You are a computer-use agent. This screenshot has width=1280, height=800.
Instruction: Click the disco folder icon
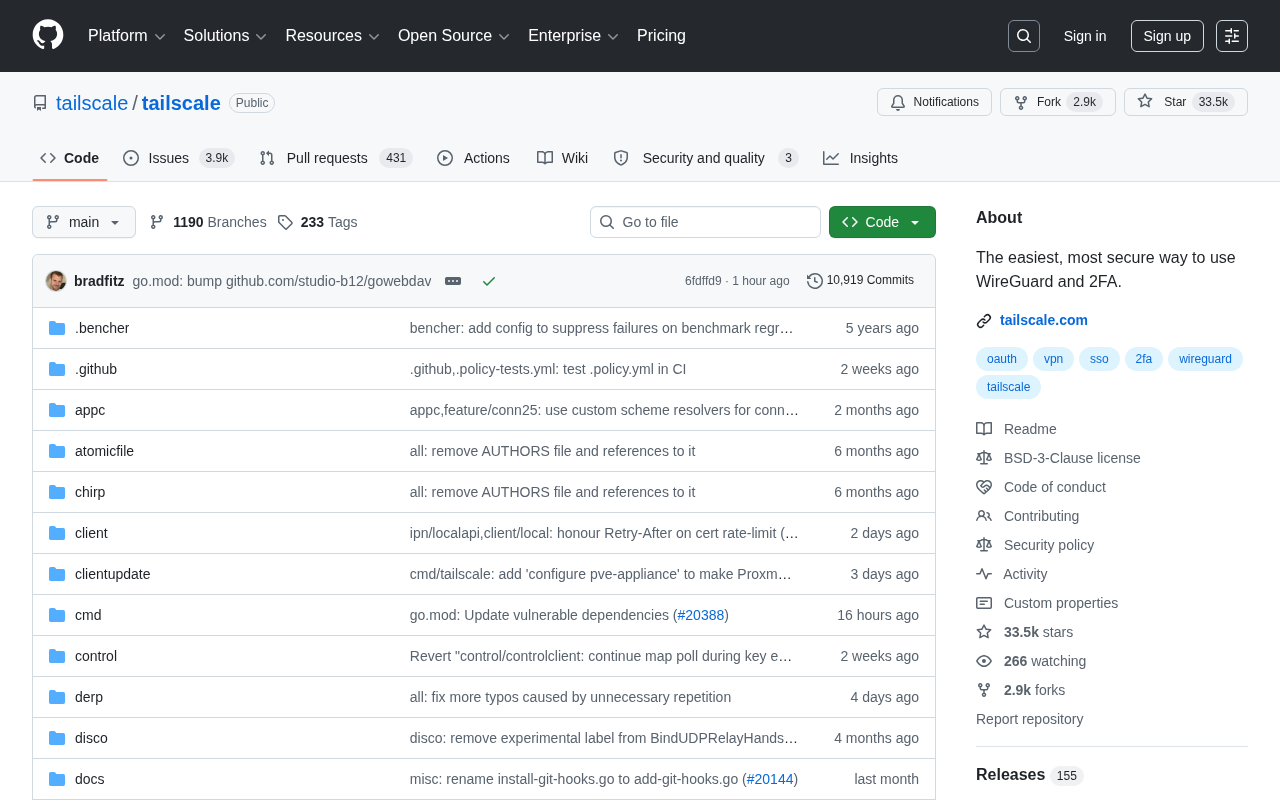click(57, 738)
